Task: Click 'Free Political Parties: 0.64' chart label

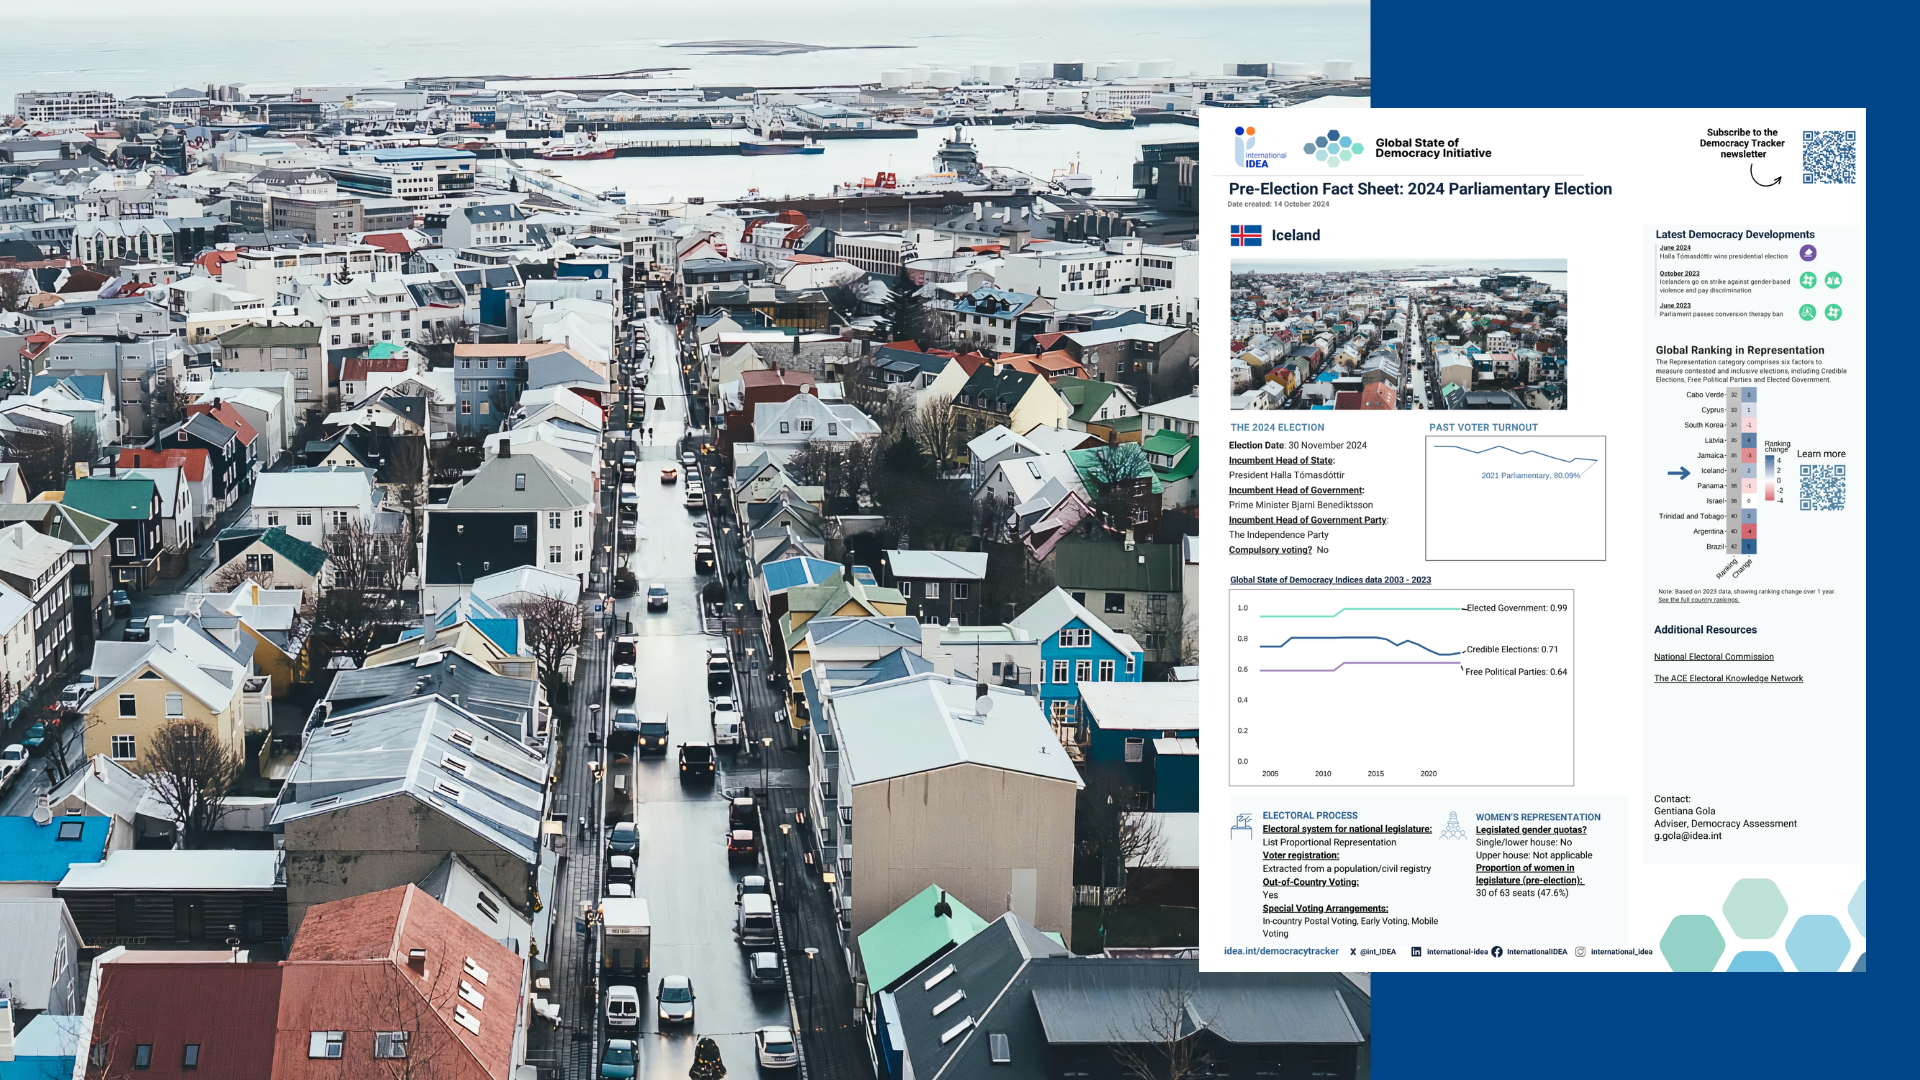Action: 1516,672
